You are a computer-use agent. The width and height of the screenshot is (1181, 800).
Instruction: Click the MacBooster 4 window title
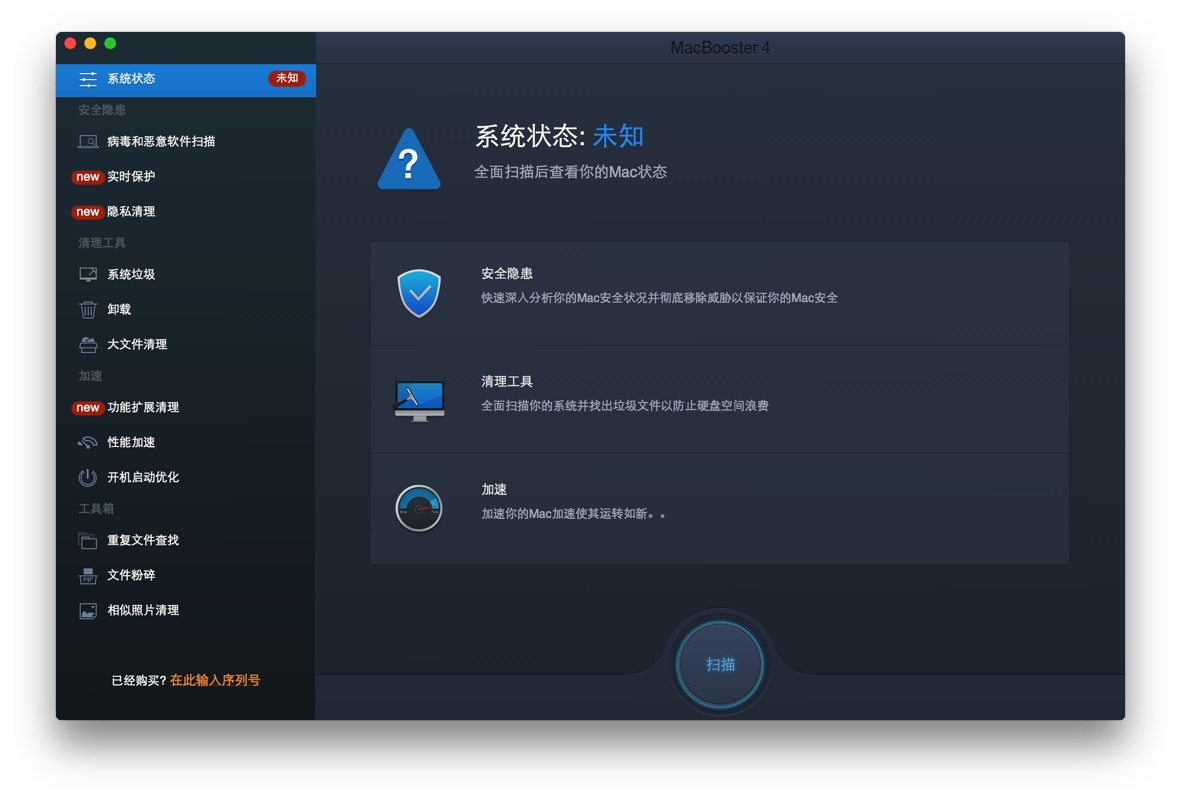720,48
